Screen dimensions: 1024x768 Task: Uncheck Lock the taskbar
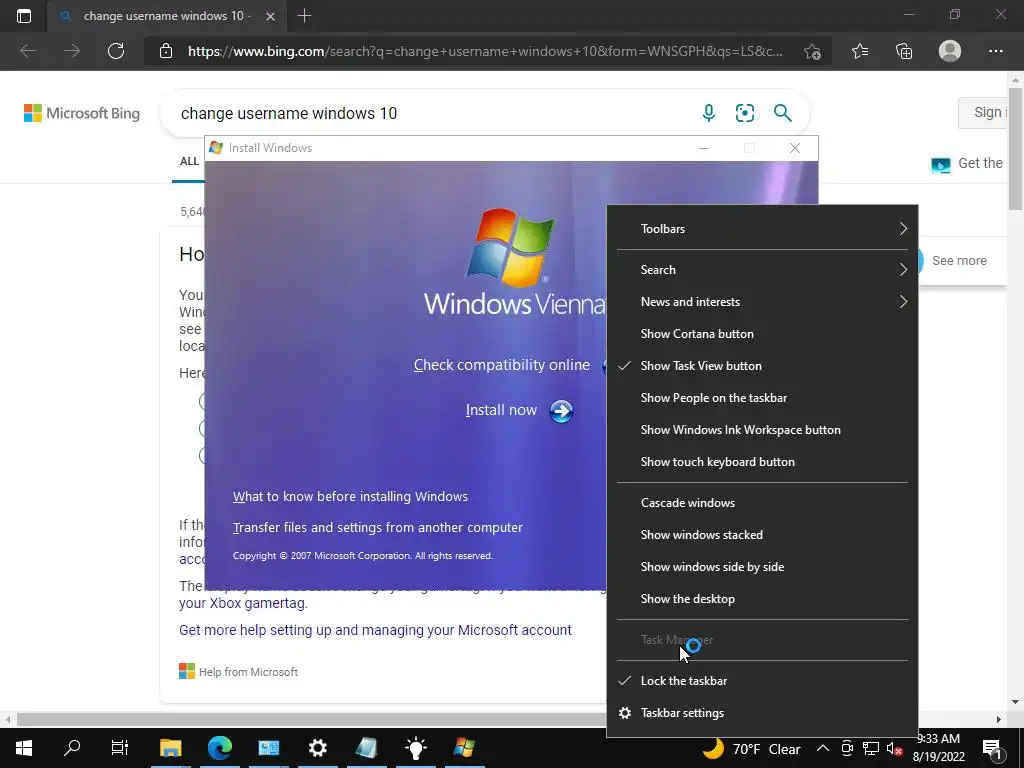(762, 680)
